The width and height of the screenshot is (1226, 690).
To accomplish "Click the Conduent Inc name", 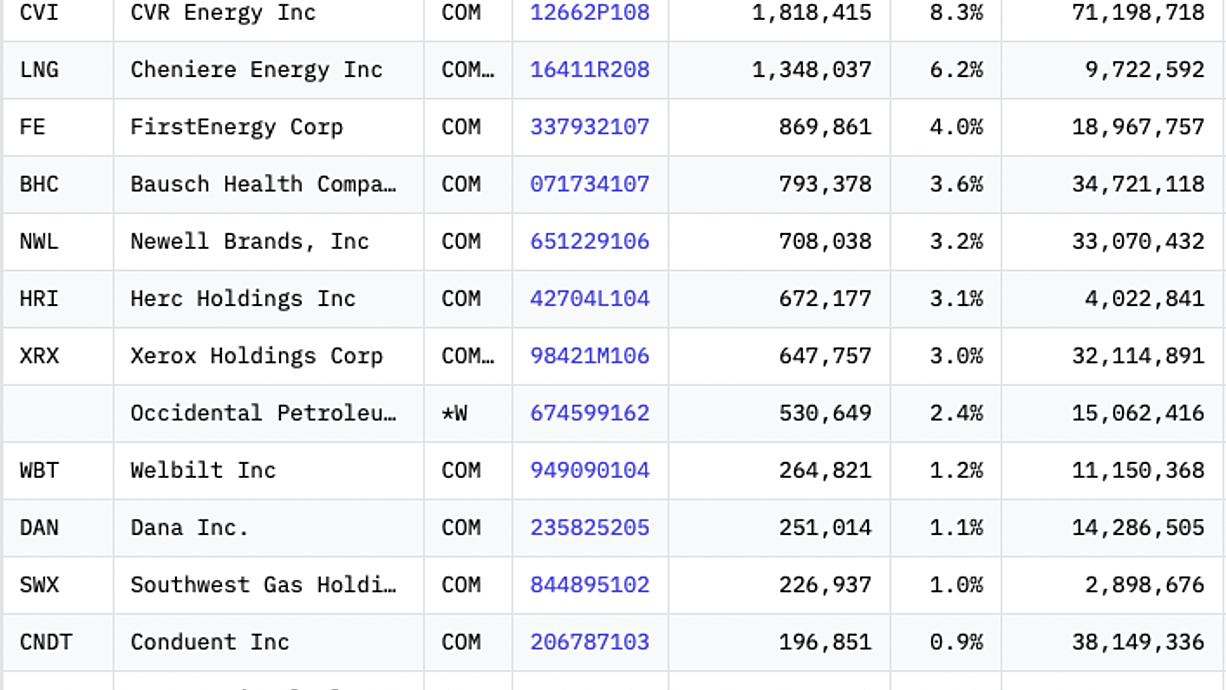I will tap(210, 642).
